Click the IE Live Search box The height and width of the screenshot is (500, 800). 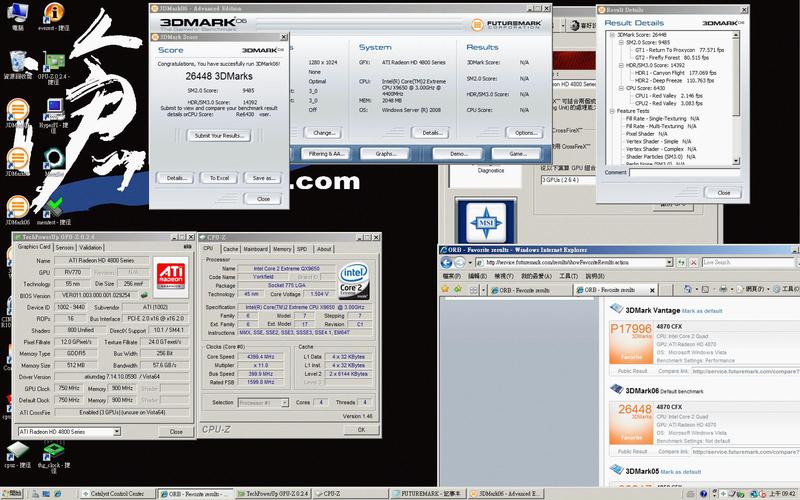coord(748,262)
